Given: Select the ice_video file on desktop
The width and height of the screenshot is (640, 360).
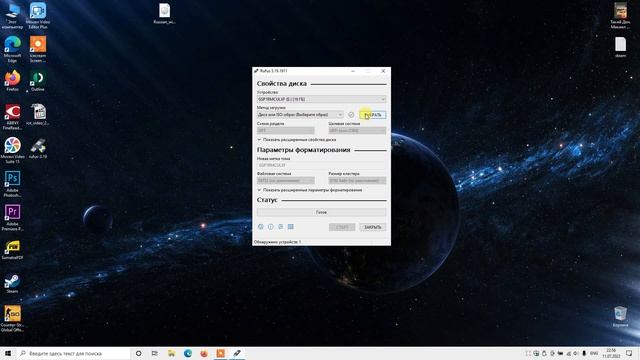Looking at the screenshot, I should [38, 114].
